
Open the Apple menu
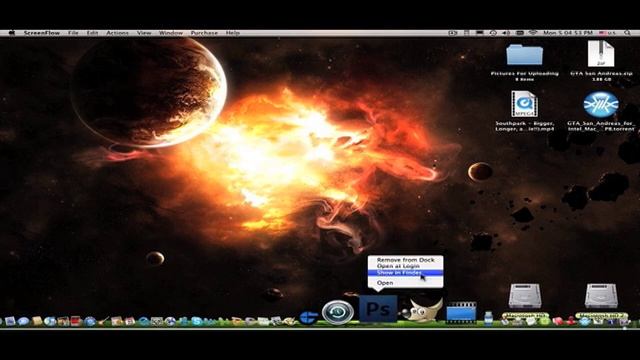11,33
